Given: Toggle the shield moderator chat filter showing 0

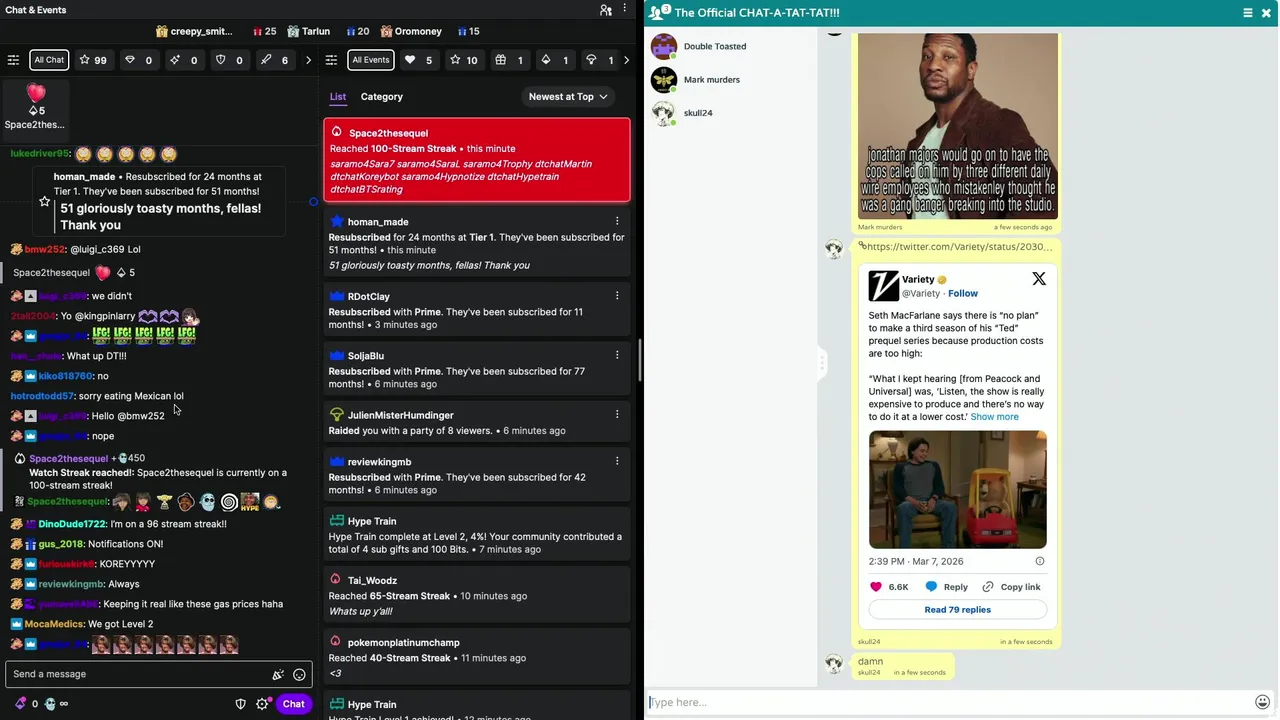Looking at the screenshot, I should pos(229,60).
